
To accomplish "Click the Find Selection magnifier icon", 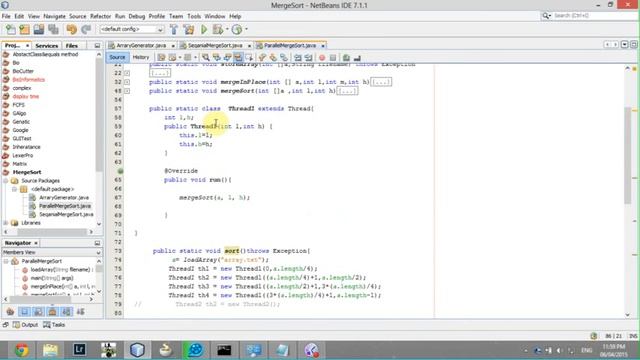I will point(205,58).
